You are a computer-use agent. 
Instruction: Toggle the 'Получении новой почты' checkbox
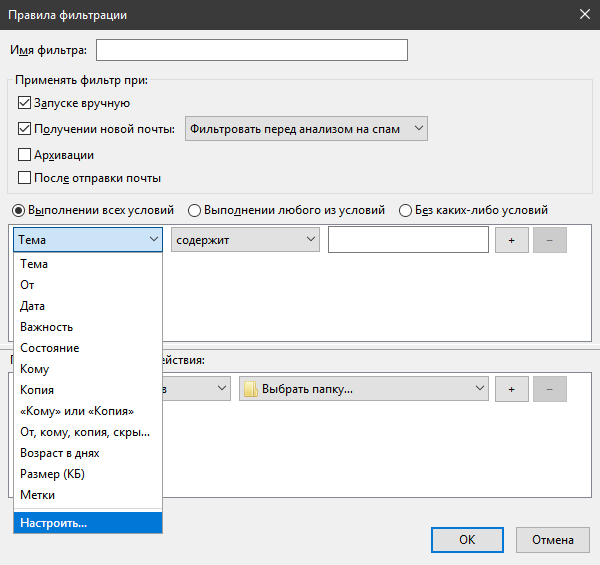coord(25,129)
